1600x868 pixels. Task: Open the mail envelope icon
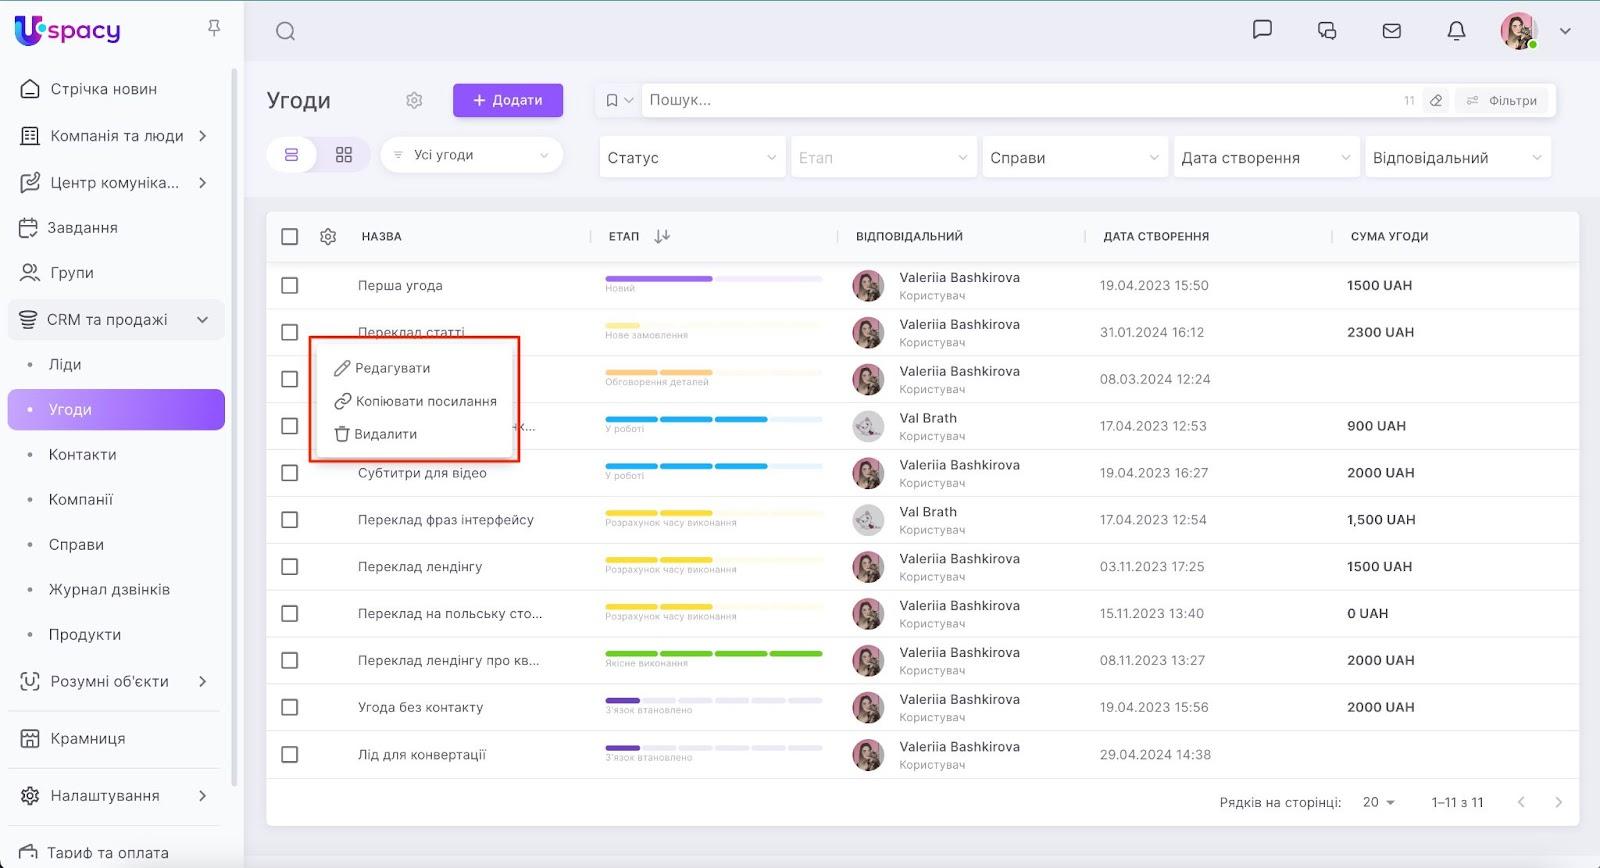pos(1391,31)
